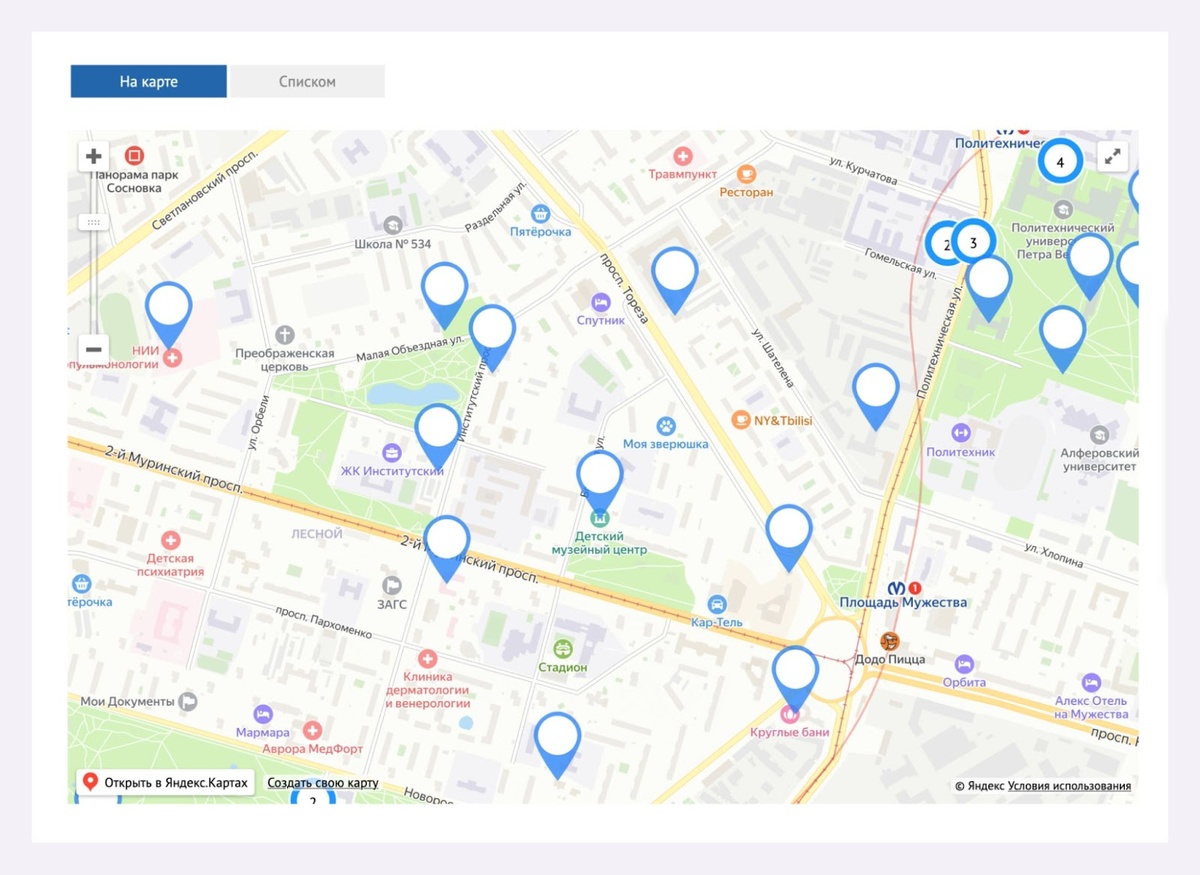1200x875 pixels.
Task: Click the ЗАГС flag icon
Action: click(x=392, y=585)
